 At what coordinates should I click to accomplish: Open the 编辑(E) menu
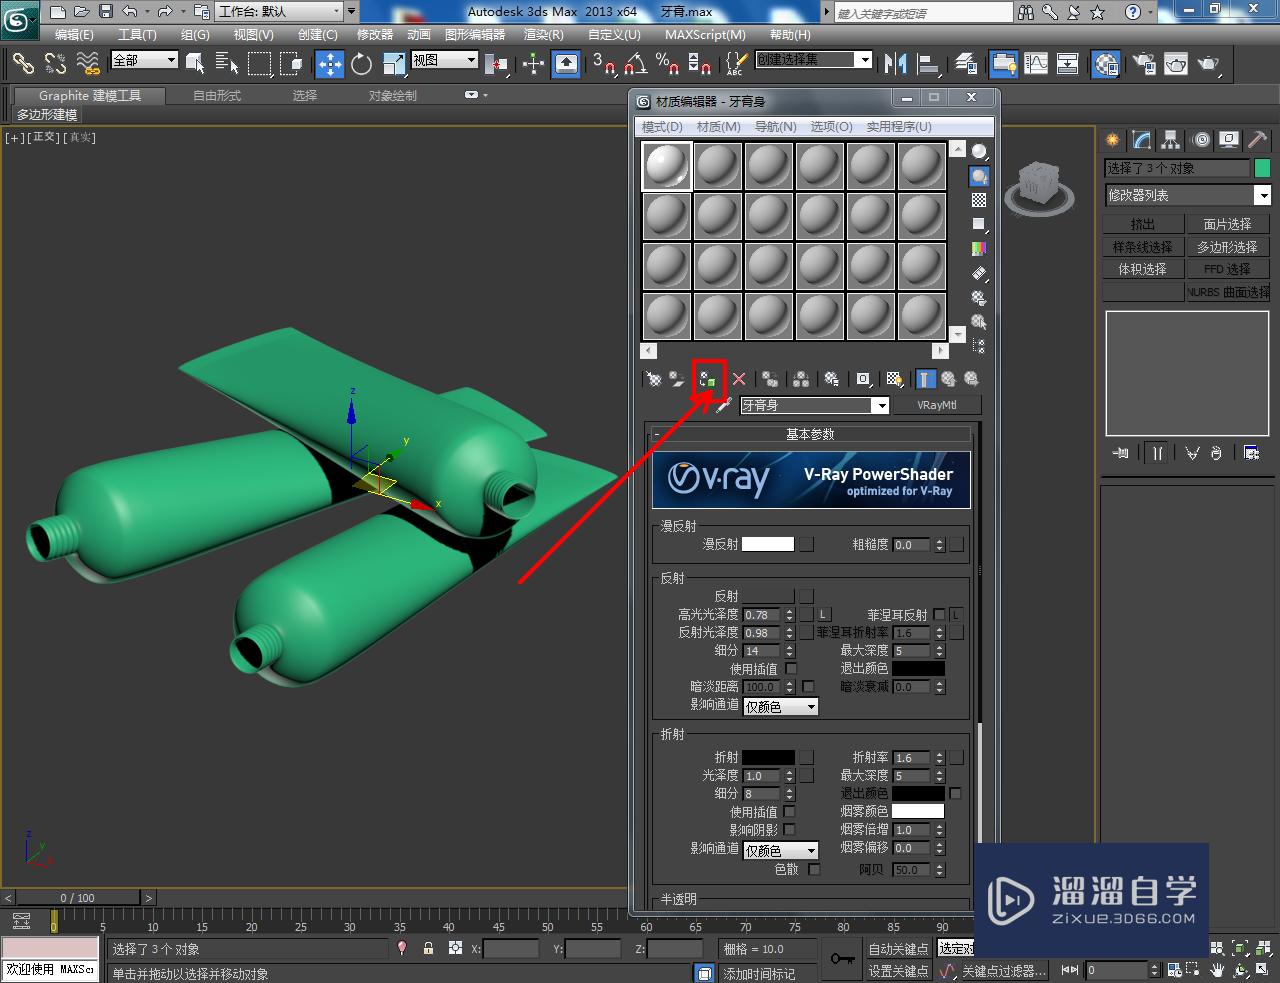click(74, 34)
